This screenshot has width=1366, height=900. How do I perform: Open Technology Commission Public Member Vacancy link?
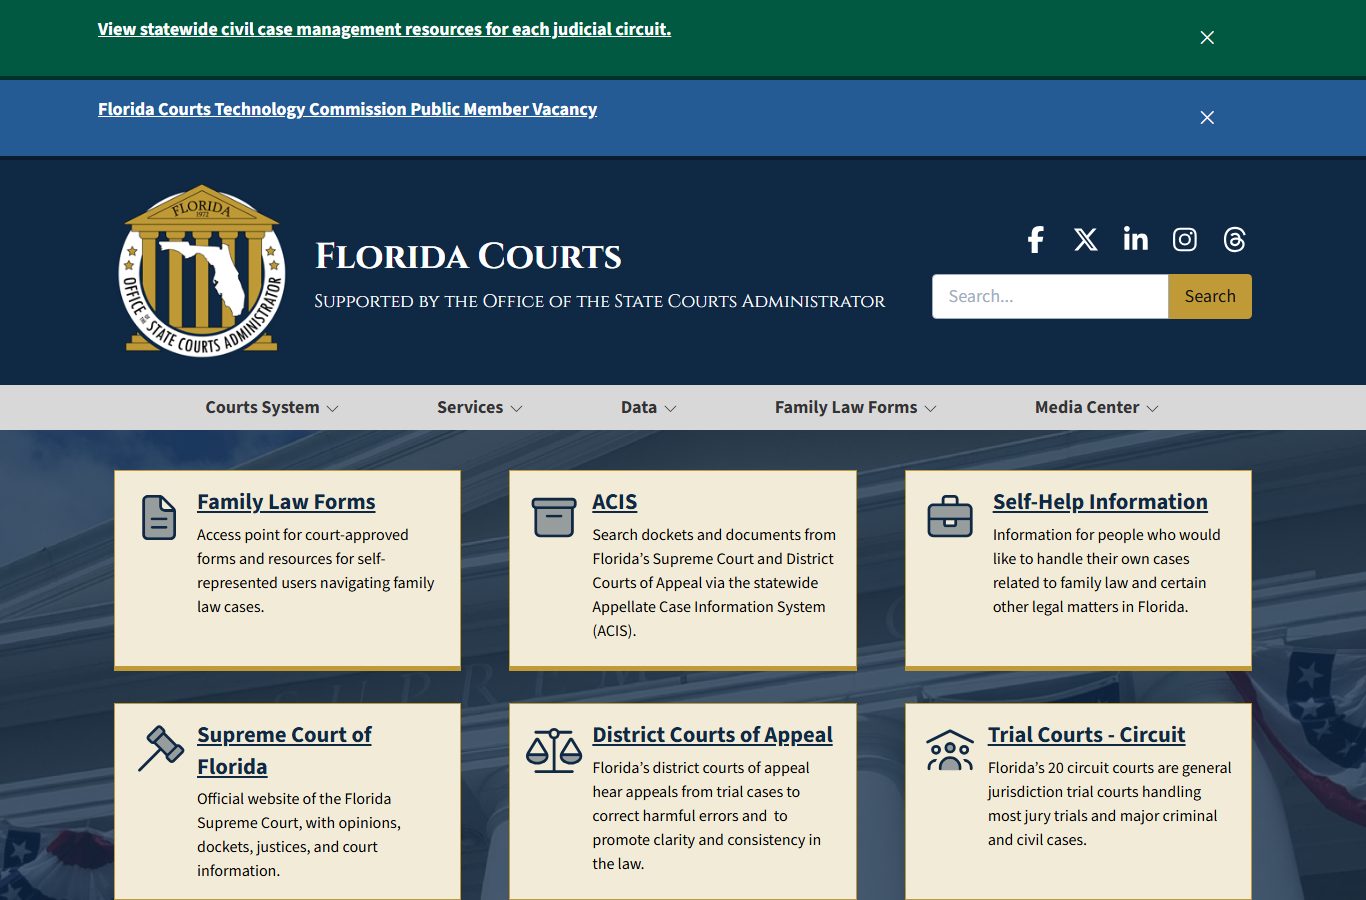(x=347, y=109)
